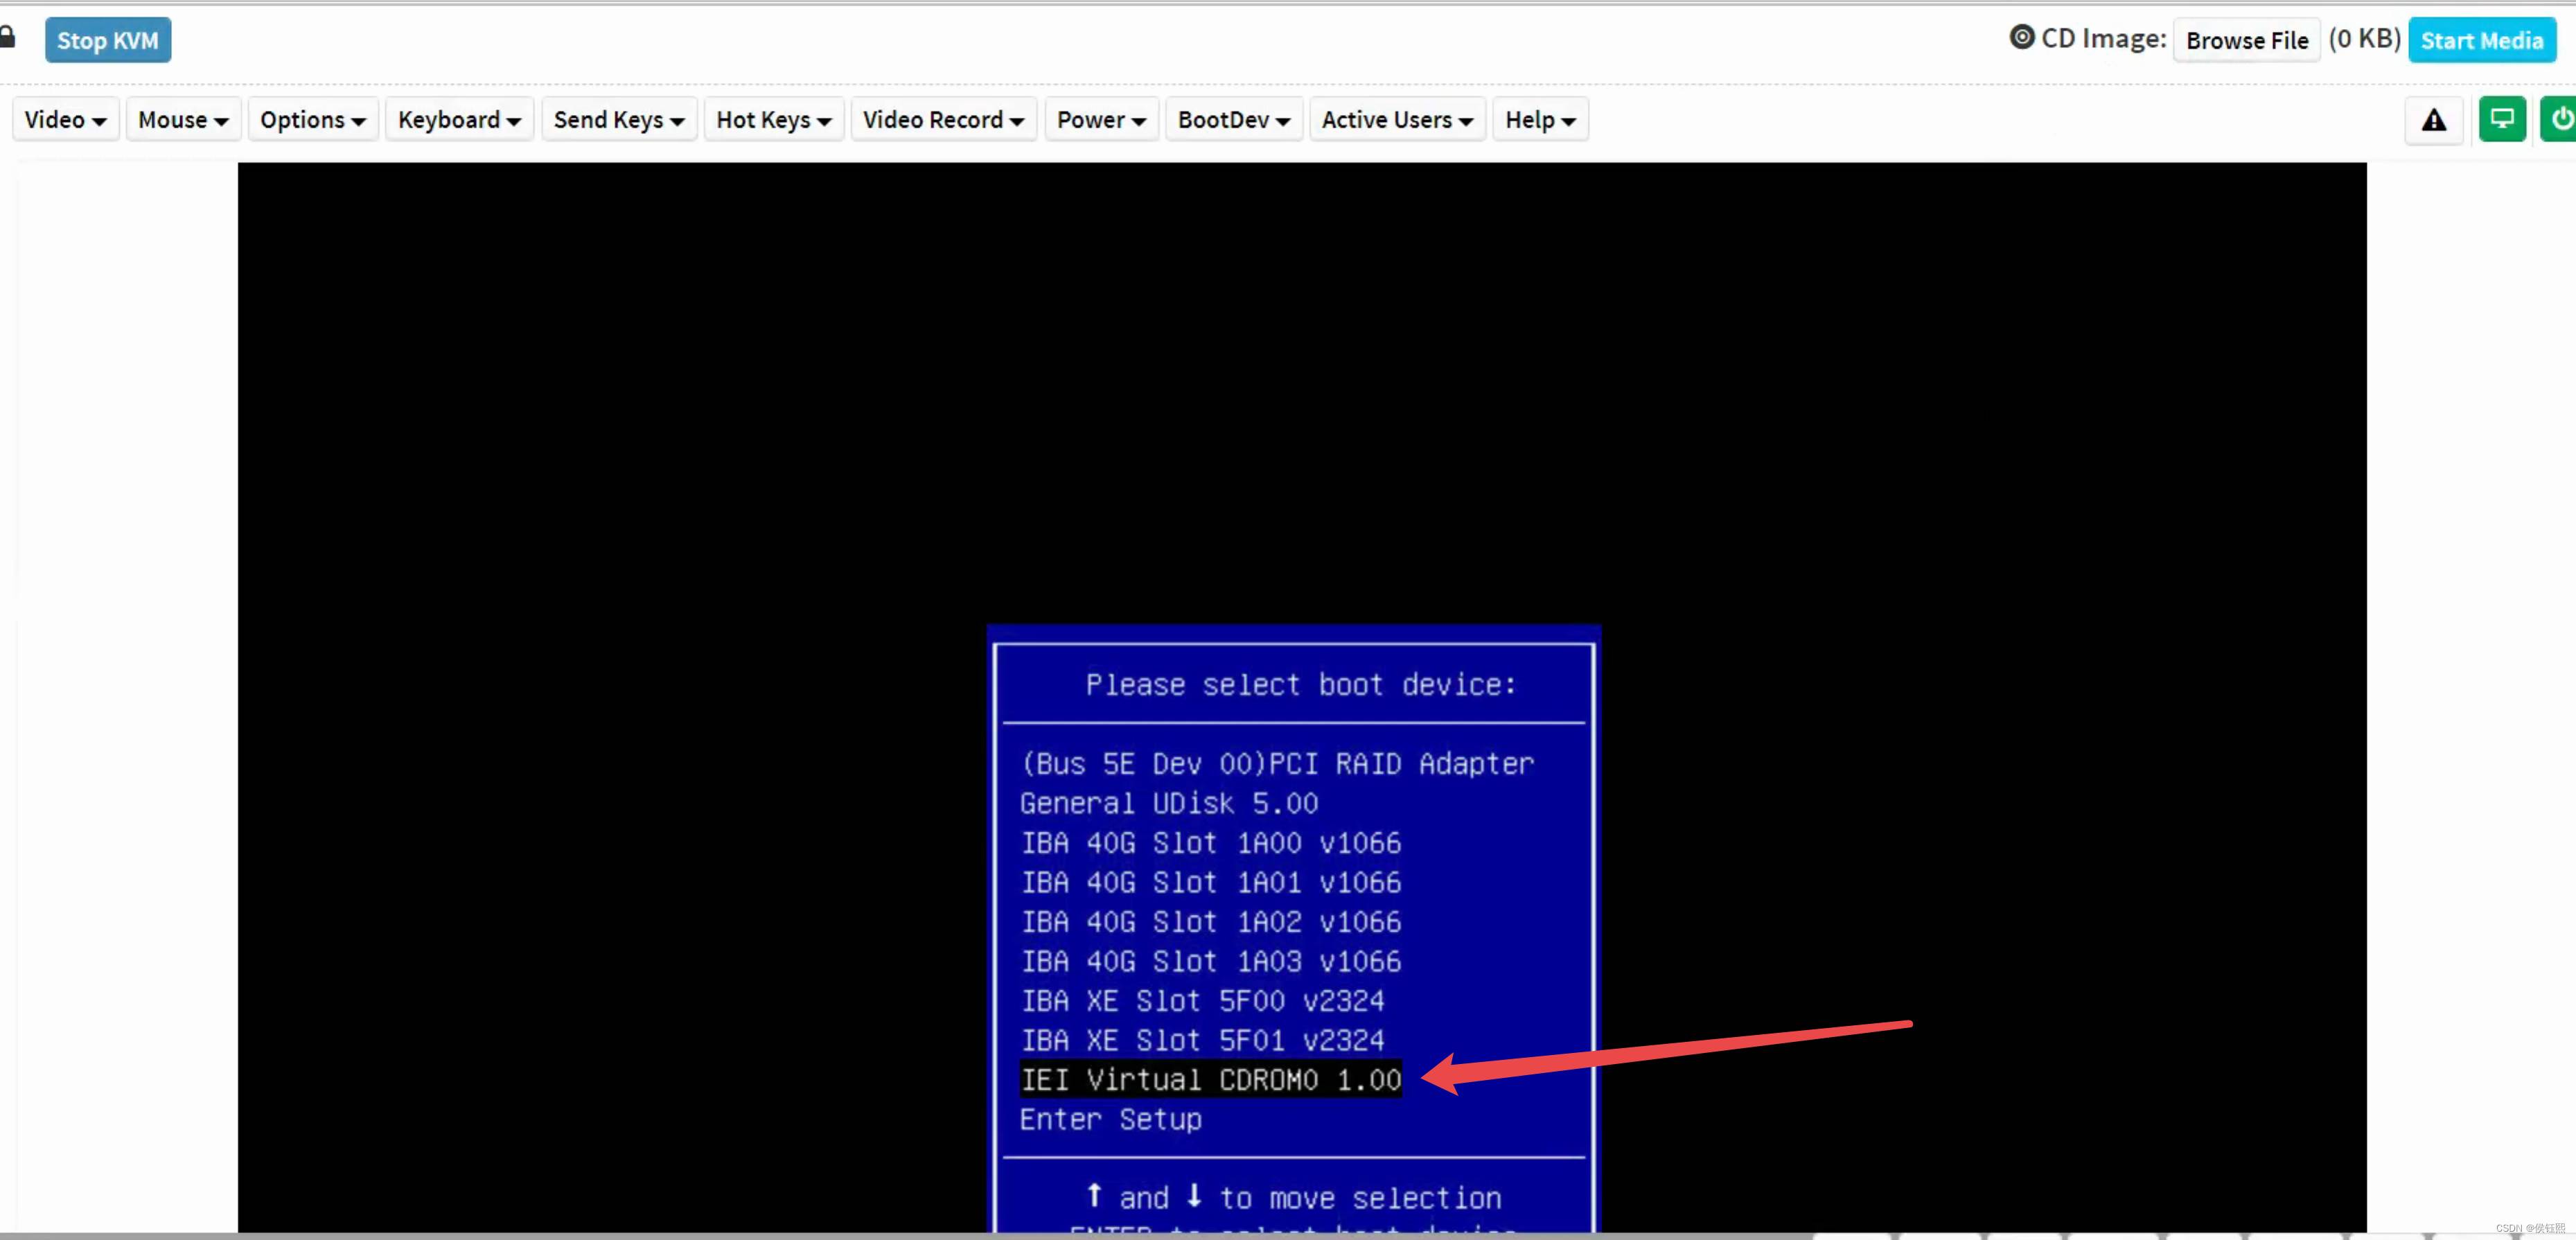
Task: Click the Start Media button
Action: coord(2481,41)
